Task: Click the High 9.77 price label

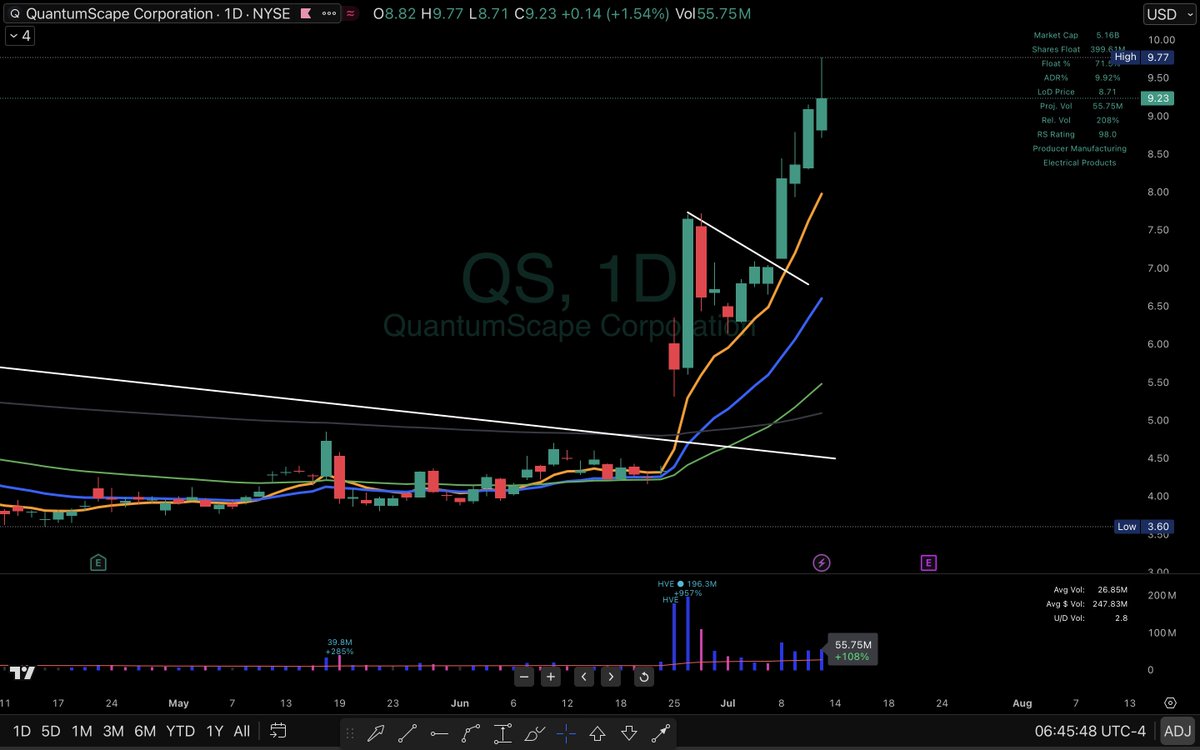Action: (x=1142, y=57)
